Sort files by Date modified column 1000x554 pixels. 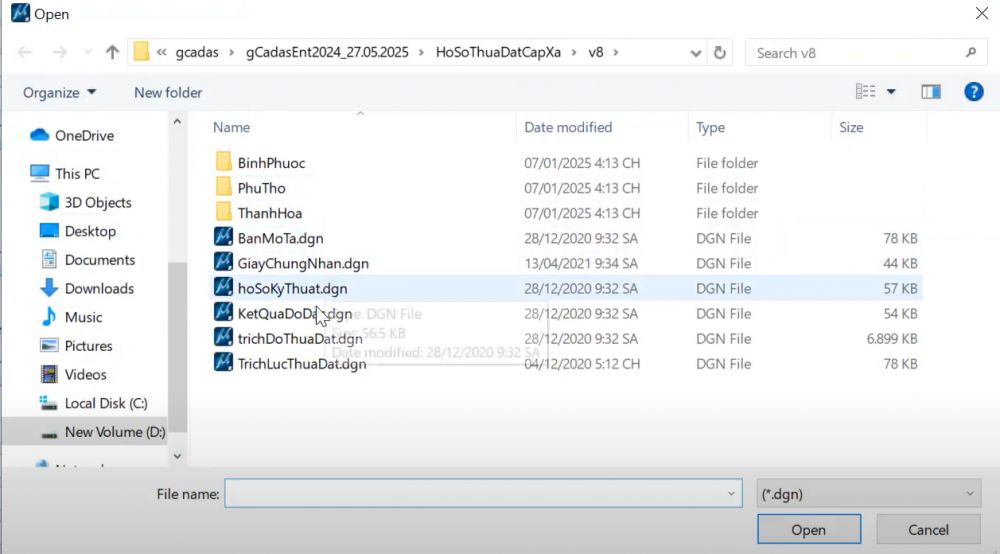568,127
